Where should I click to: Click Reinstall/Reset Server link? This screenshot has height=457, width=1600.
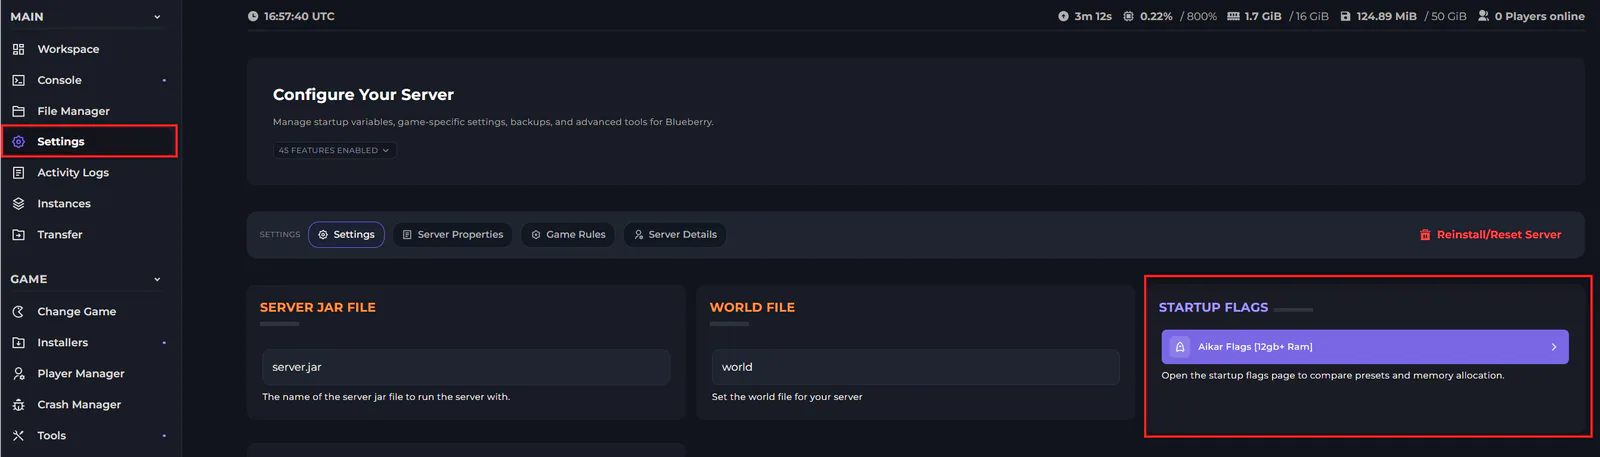coord(1490,235)
